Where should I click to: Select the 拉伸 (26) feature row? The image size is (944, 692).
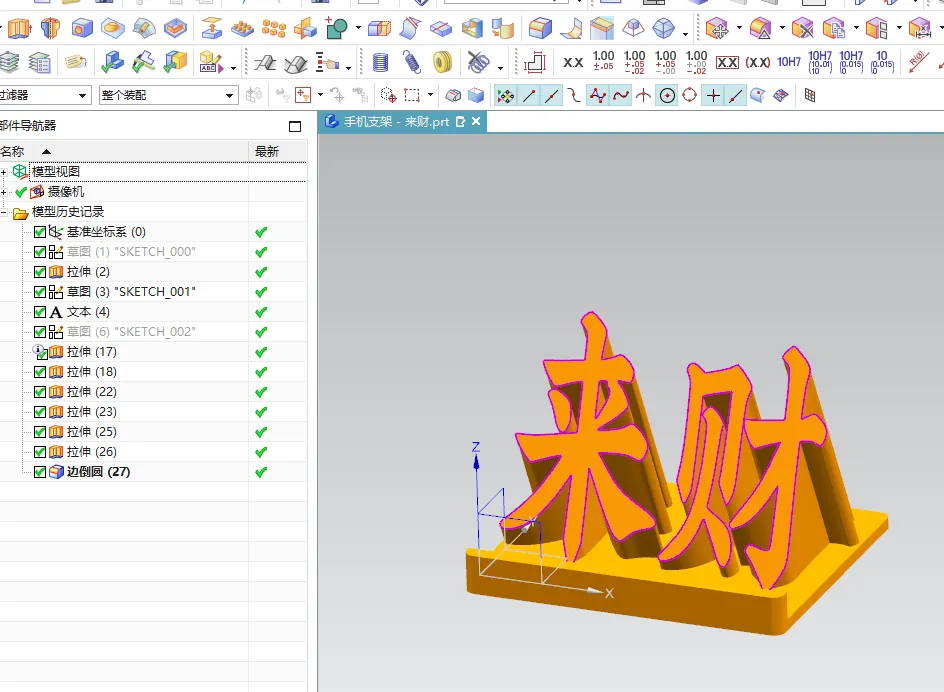coord(153,452)
